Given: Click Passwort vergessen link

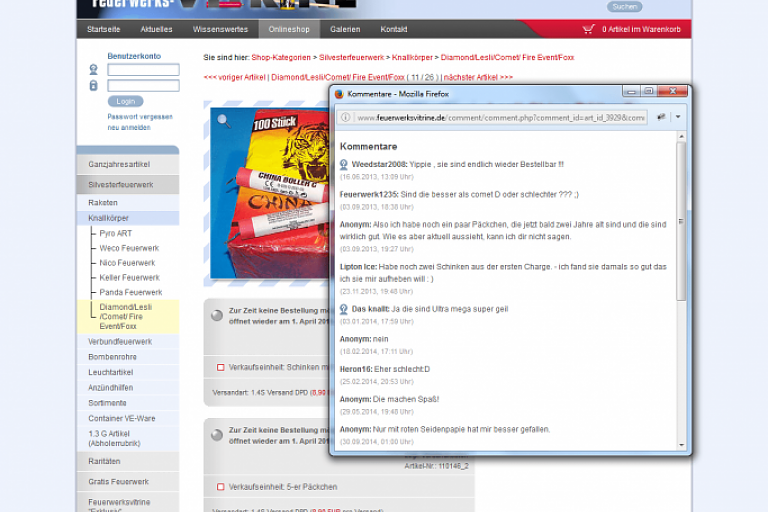Looking at the screenshot, I should click(x=140, y=117).
